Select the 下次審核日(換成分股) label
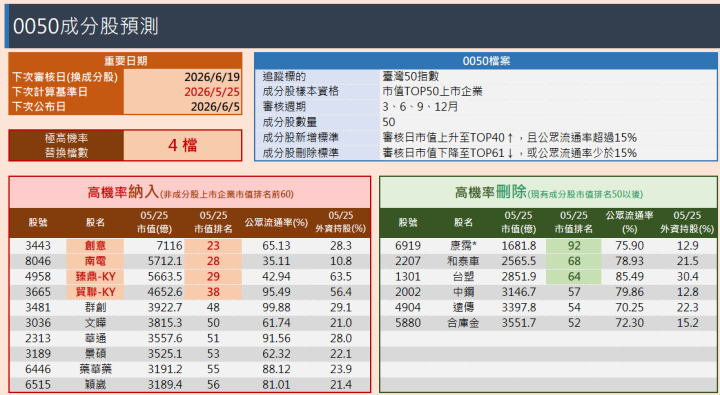 tap(65, 77)
